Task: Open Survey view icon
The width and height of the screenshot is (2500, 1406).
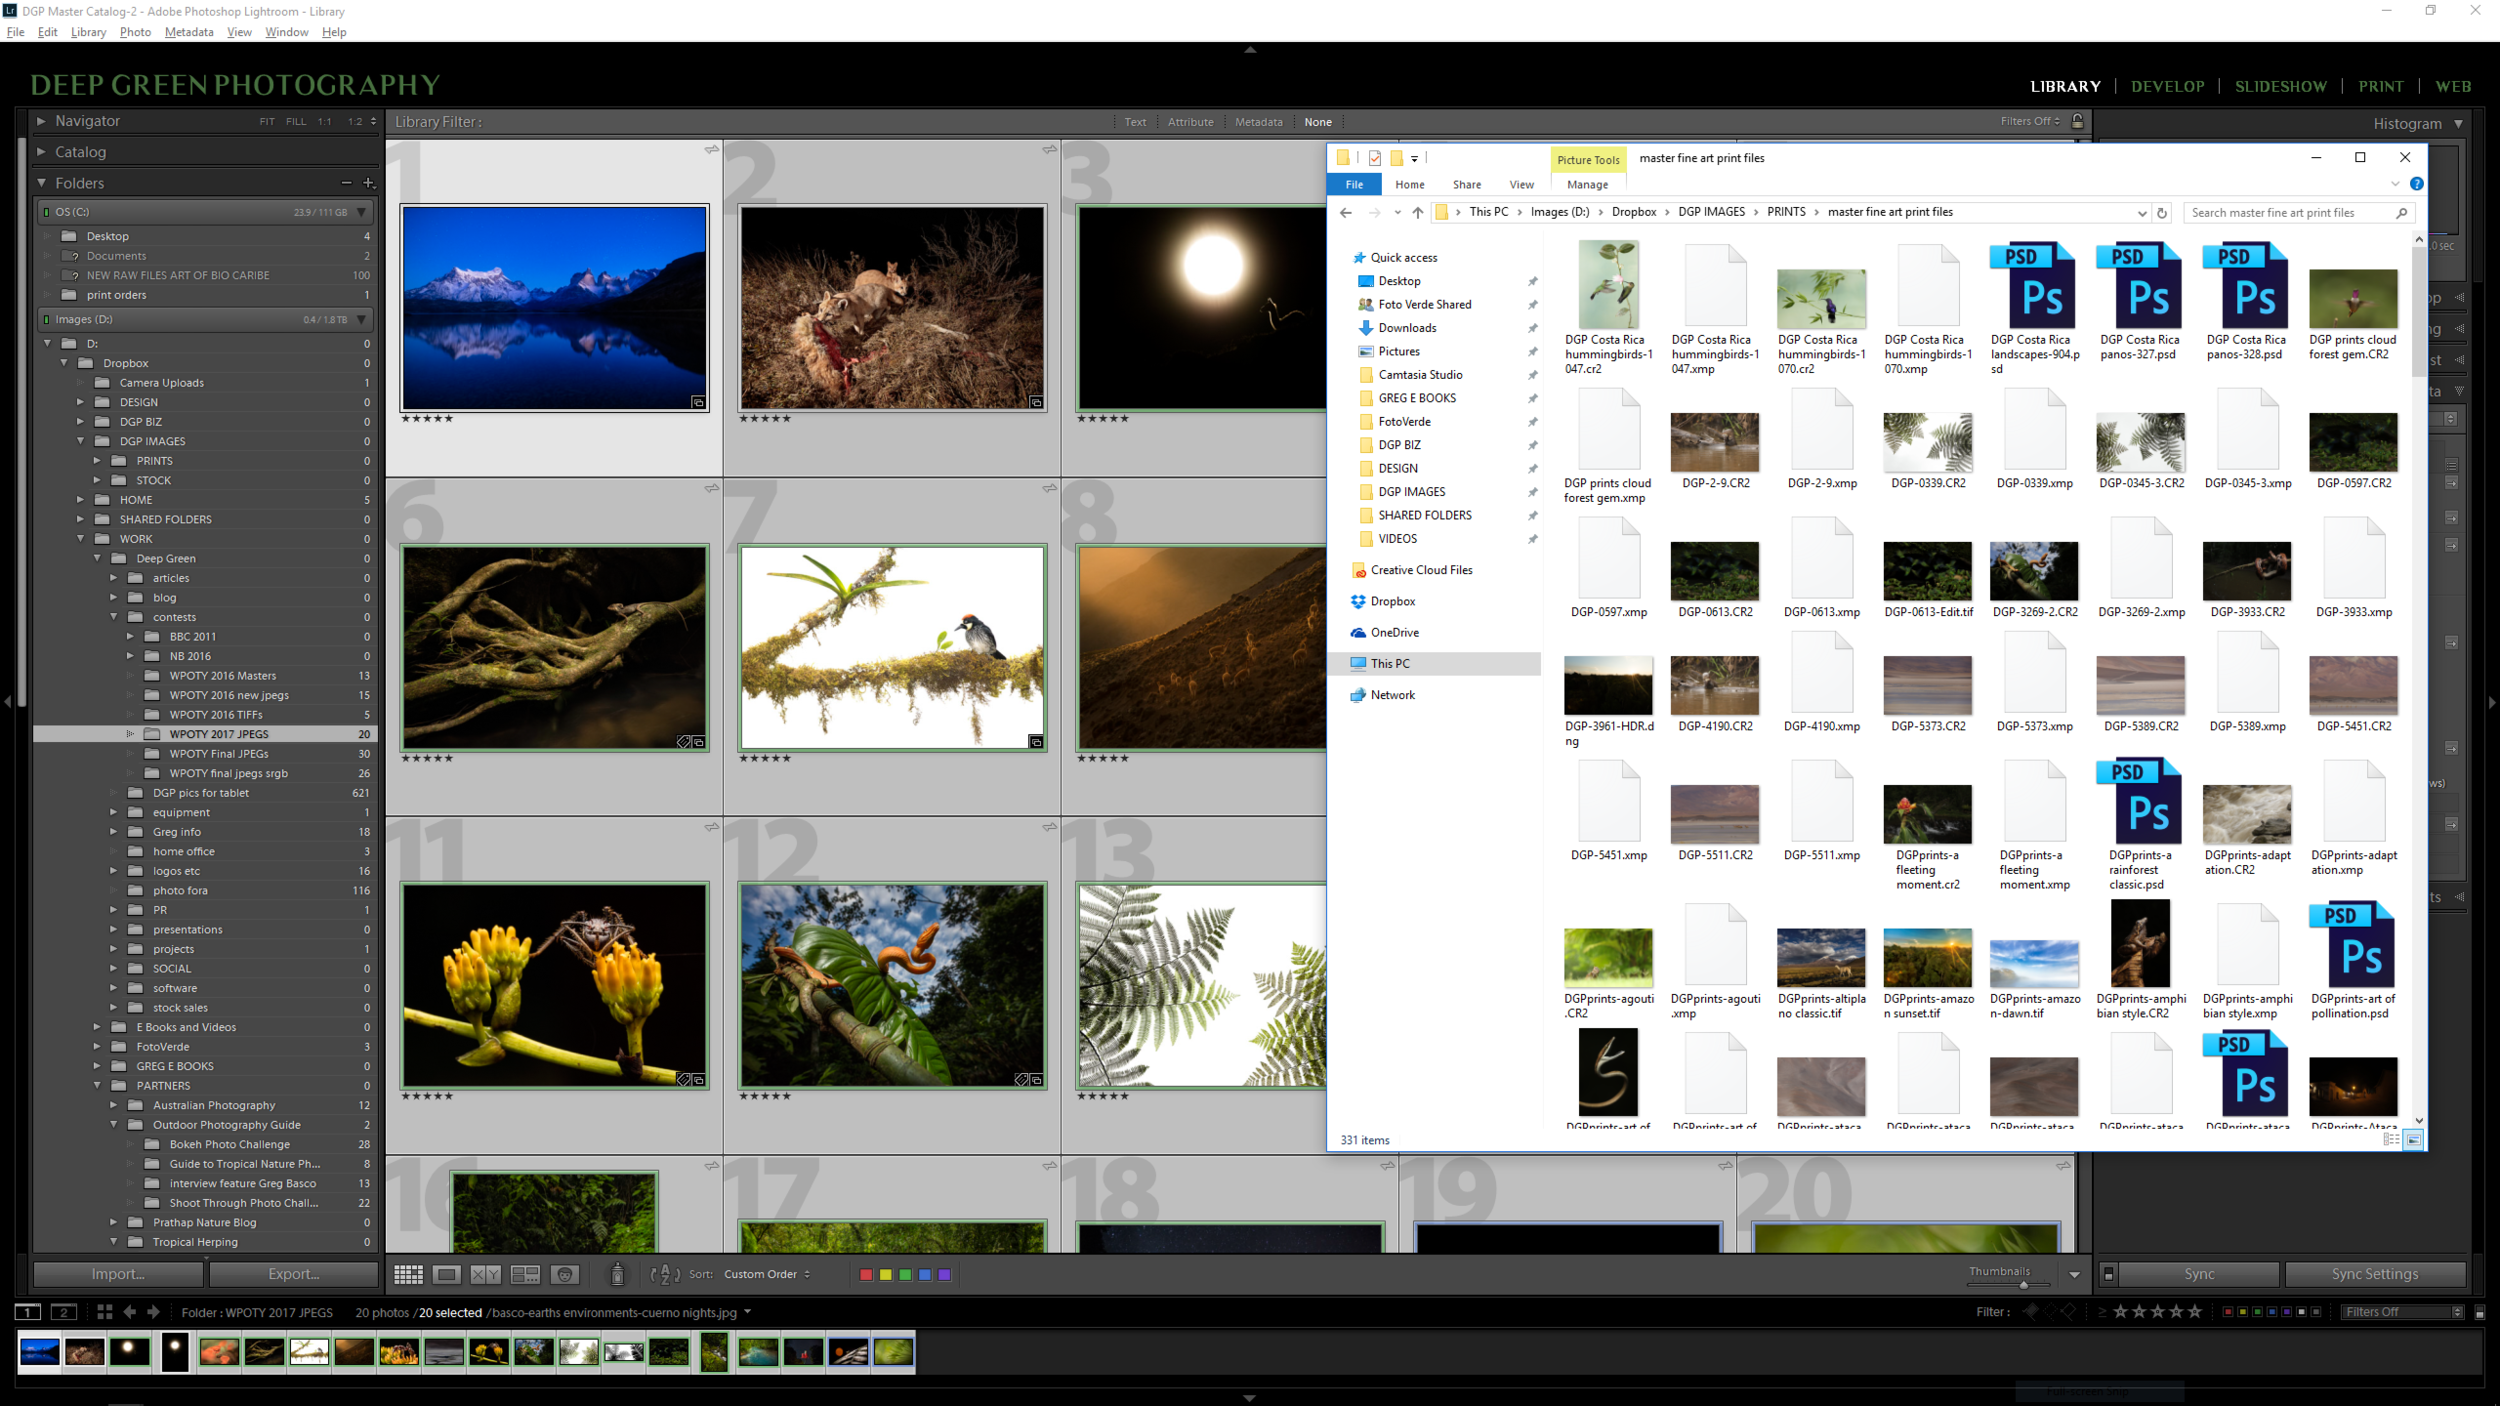Action: pyautogui.click(x=525, y=1274)
